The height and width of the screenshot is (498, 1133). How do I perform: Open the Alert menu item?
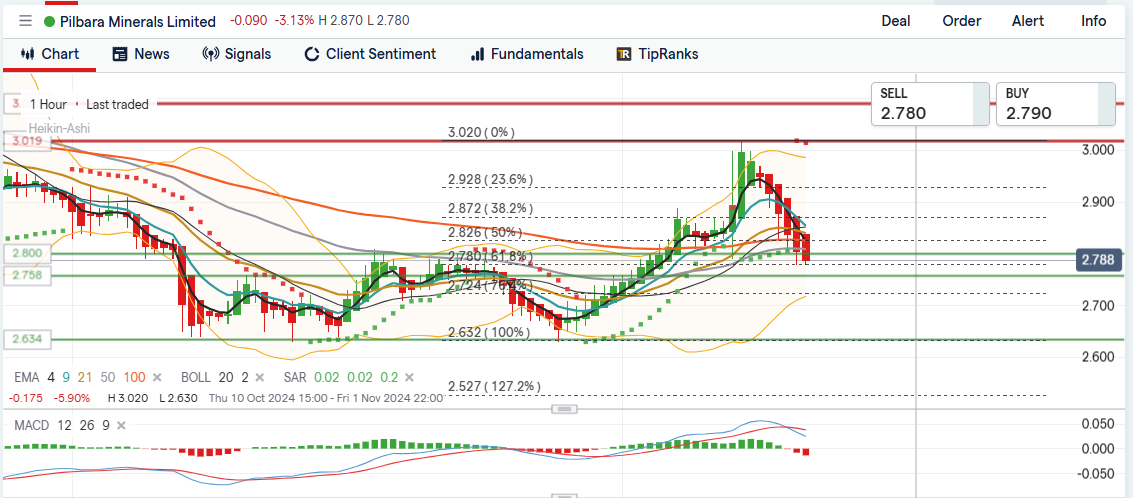coord(1027,21)
